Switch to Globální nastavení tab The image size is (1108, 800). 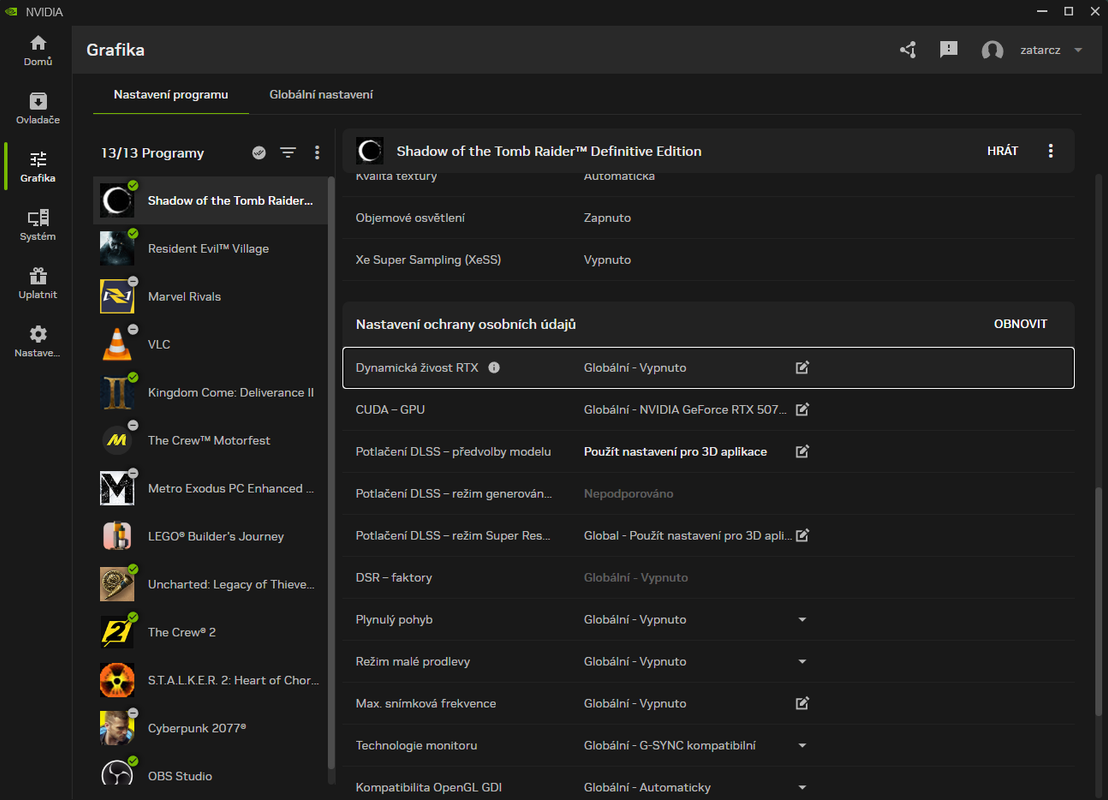(x=321, y=95)
